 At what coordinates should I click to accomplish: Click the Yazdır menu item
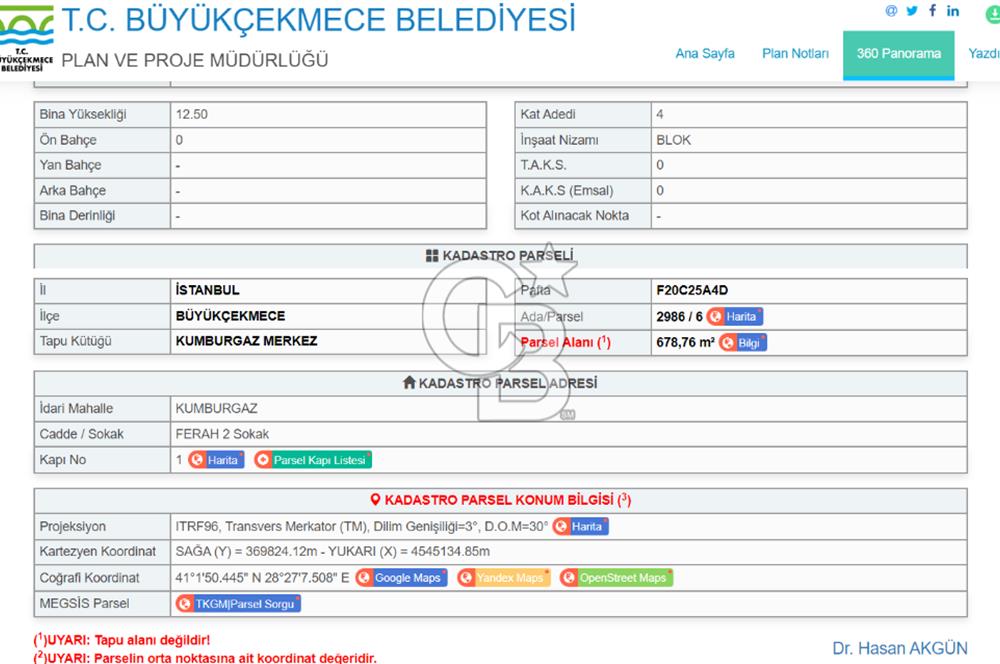(x=983, y=54)
